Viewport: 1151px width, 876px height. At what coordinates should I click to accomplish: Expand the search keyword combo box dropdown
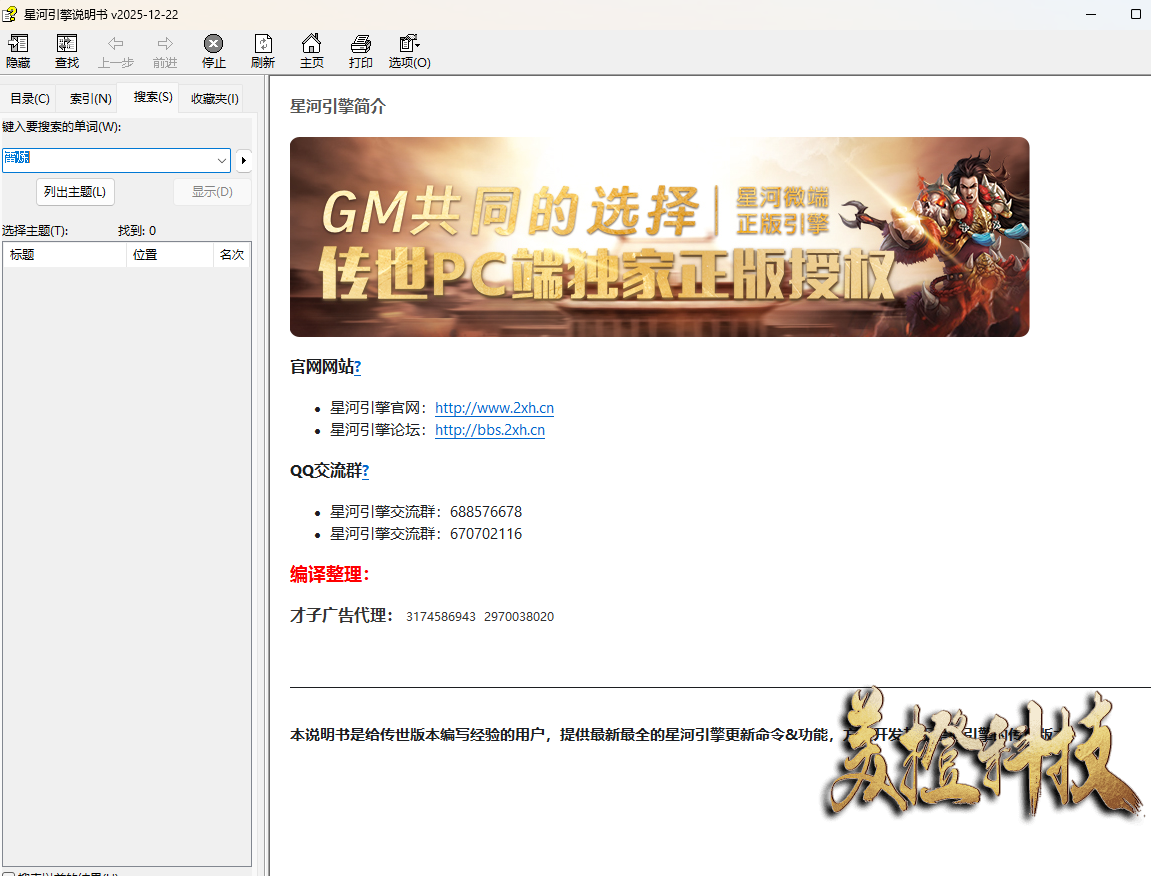(x=221, y=160)
